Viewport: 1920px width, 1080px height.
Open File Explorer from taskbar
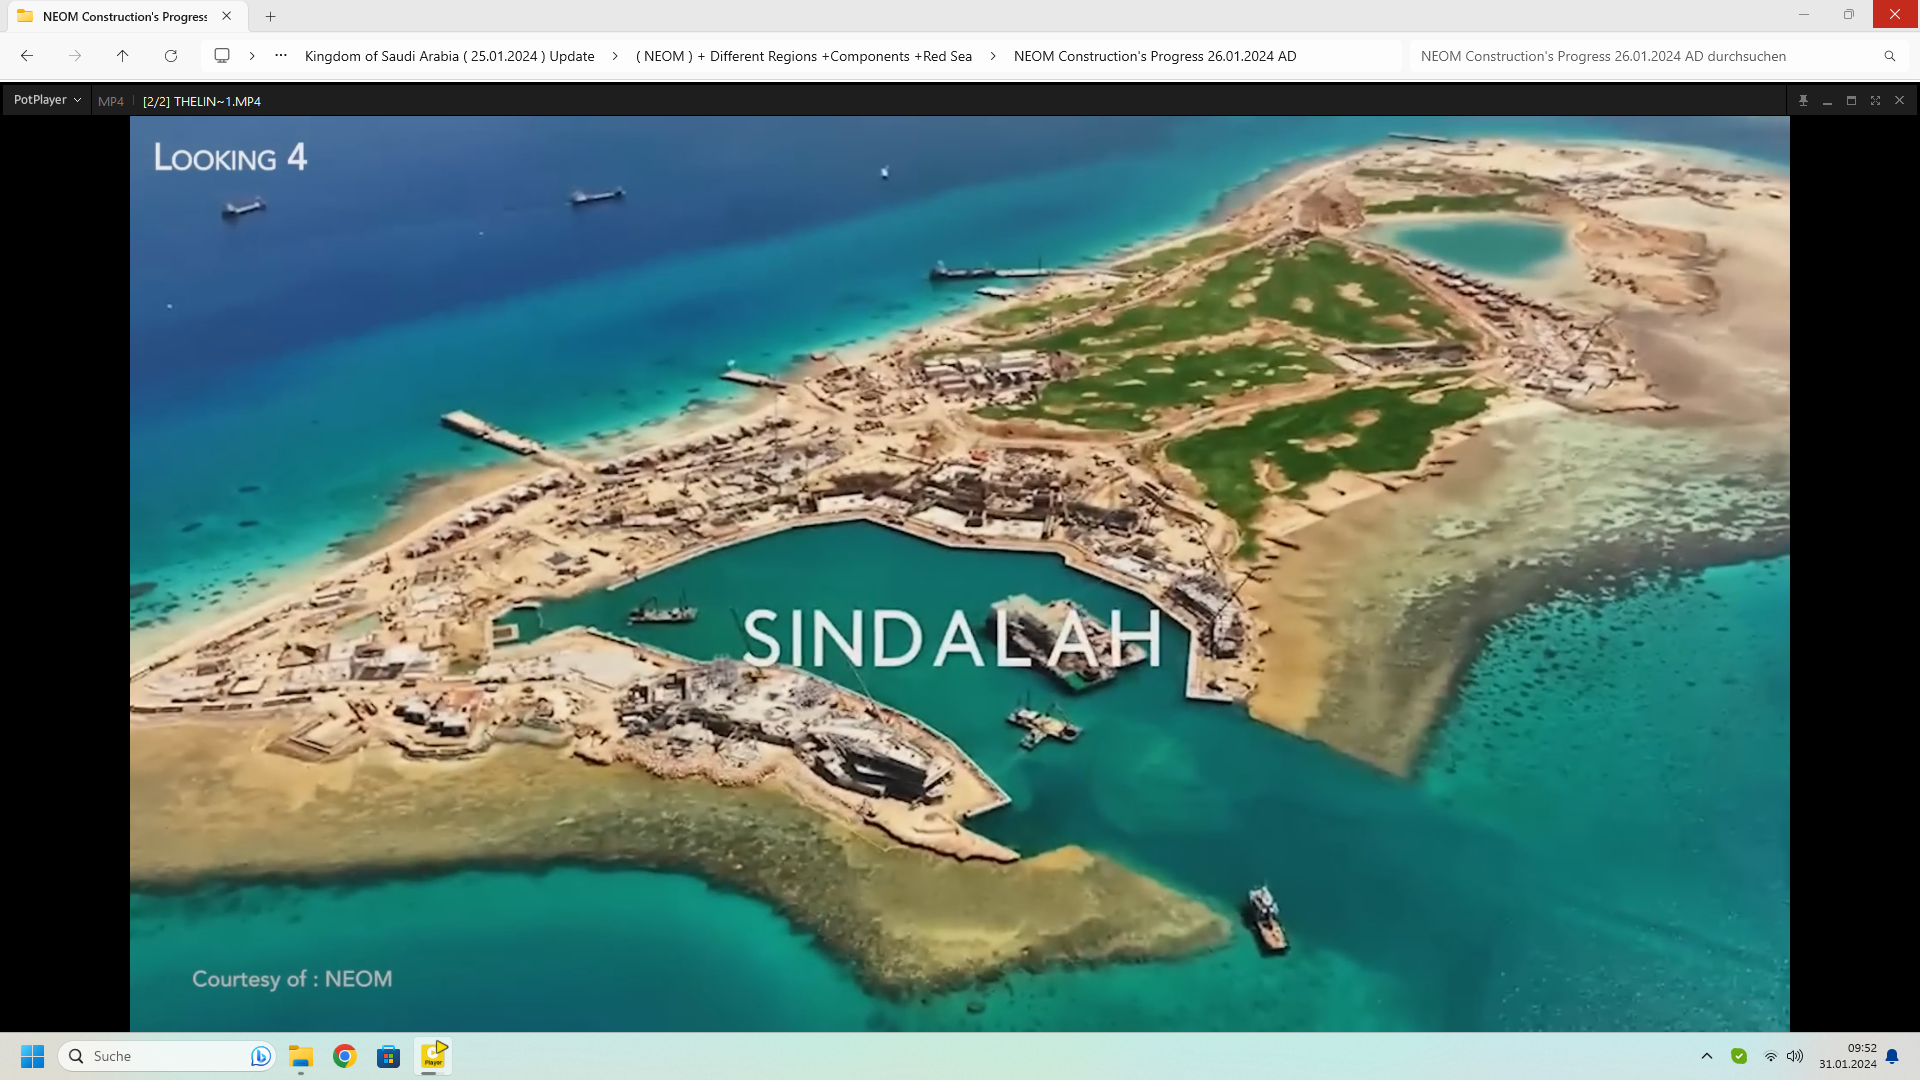click(301, 1056)
